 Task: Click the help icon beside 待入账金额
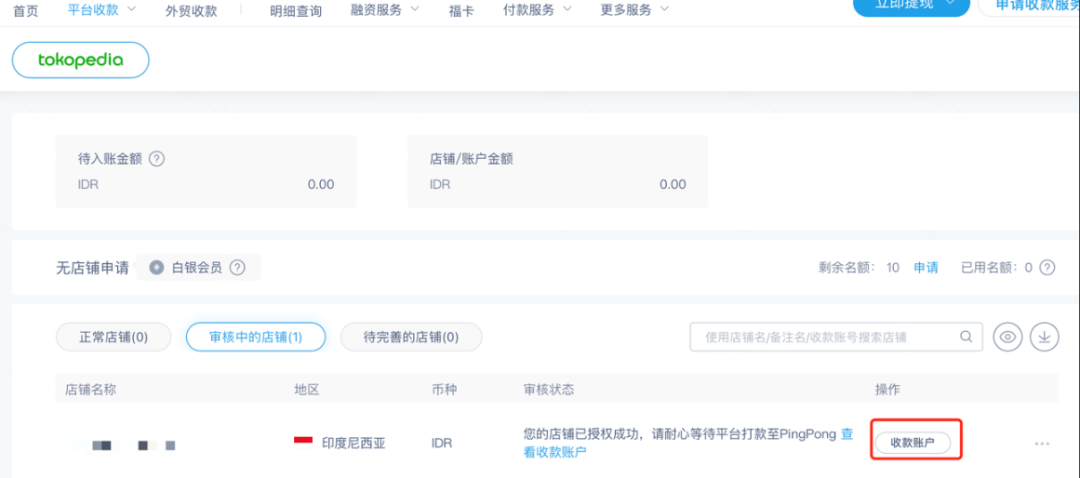[x=157, y=158]
